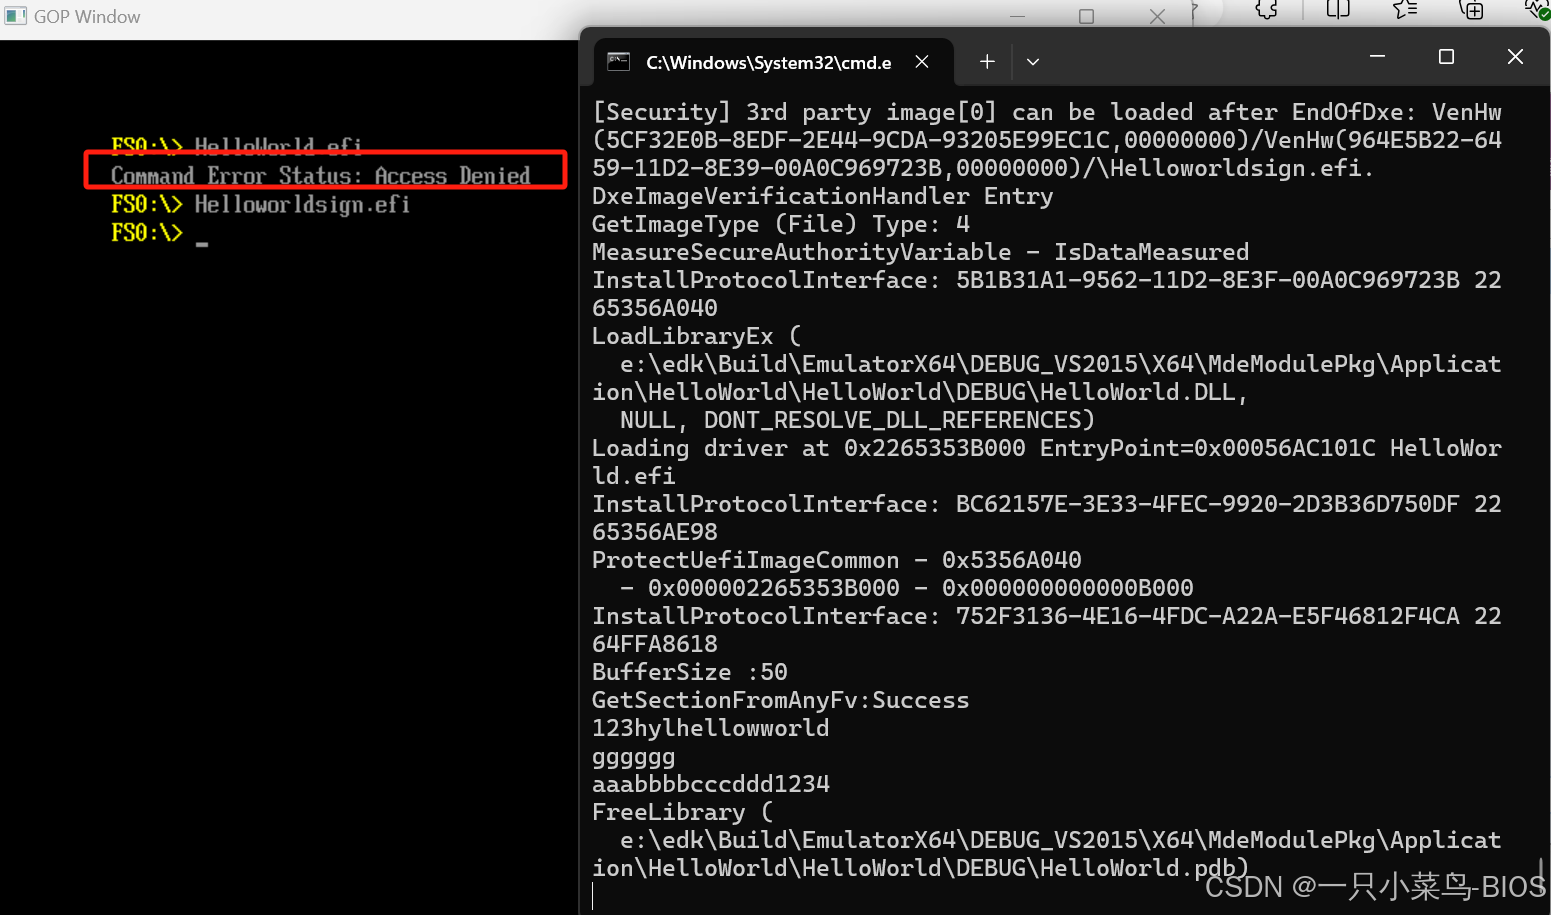Open the browser extensions puzzle icon
The width and height of the screenshot is (1551, 915).
1267,10
